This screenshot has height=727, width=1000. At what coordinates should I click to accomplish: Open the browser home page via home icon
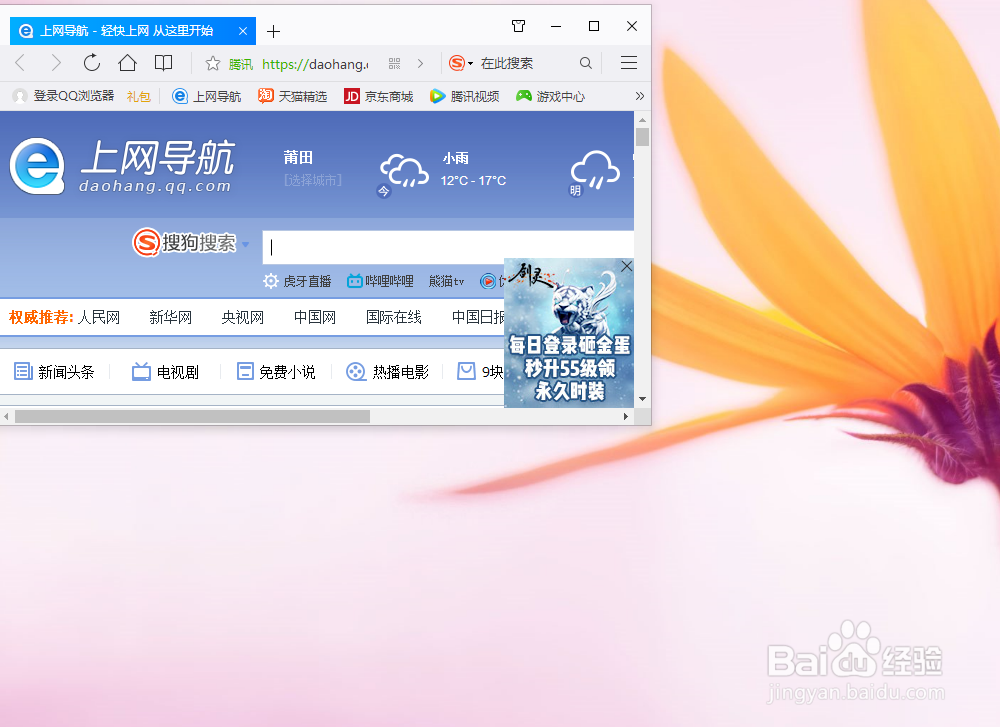click(127, 62)
